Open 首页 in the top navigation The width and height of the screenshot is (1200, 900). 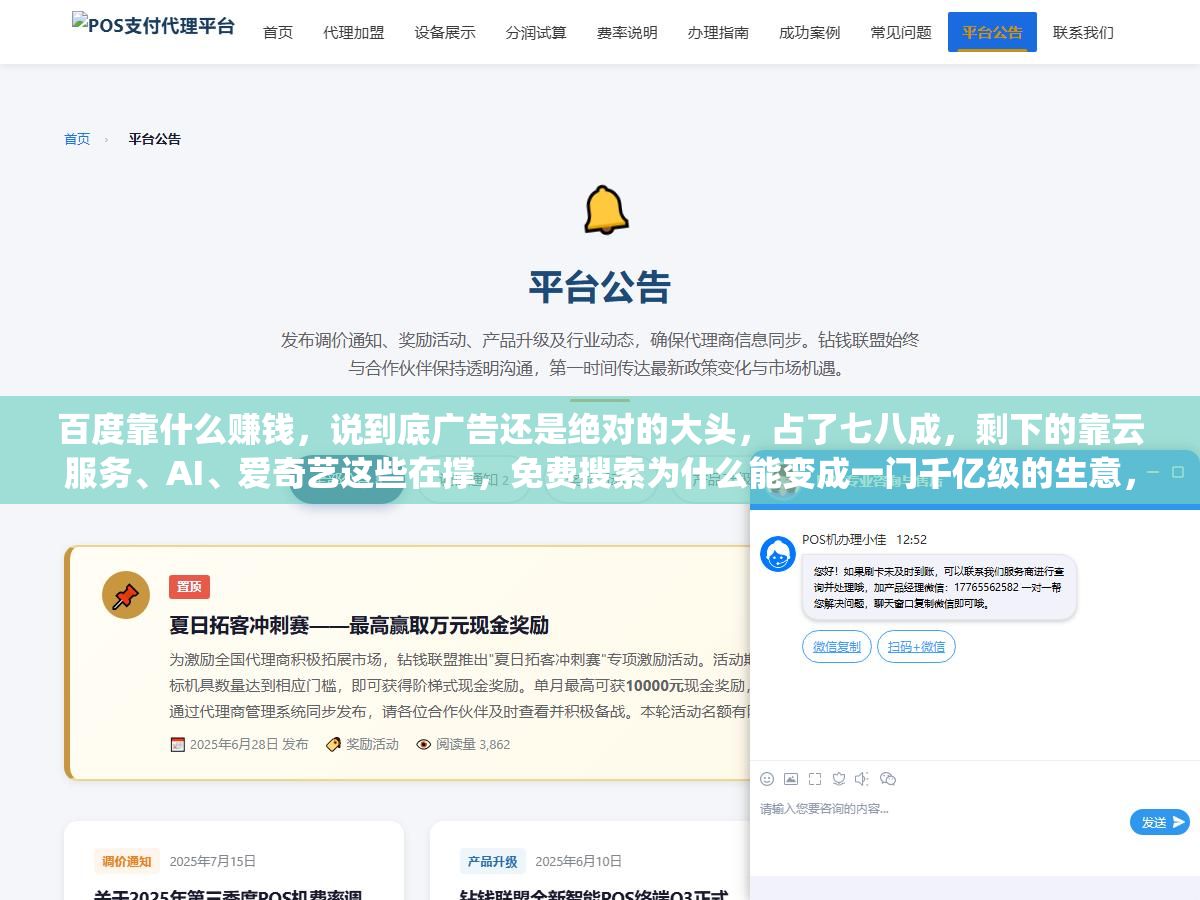click(278, 32)
